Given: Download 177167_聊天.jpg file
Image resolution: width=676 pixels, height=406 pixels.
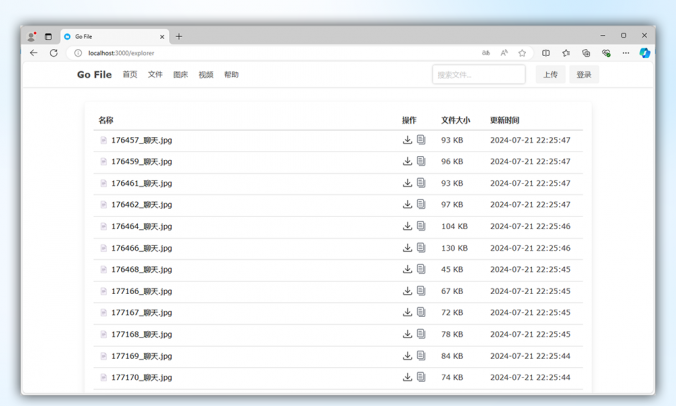Looking at the screenshot, I should point(407,312).
